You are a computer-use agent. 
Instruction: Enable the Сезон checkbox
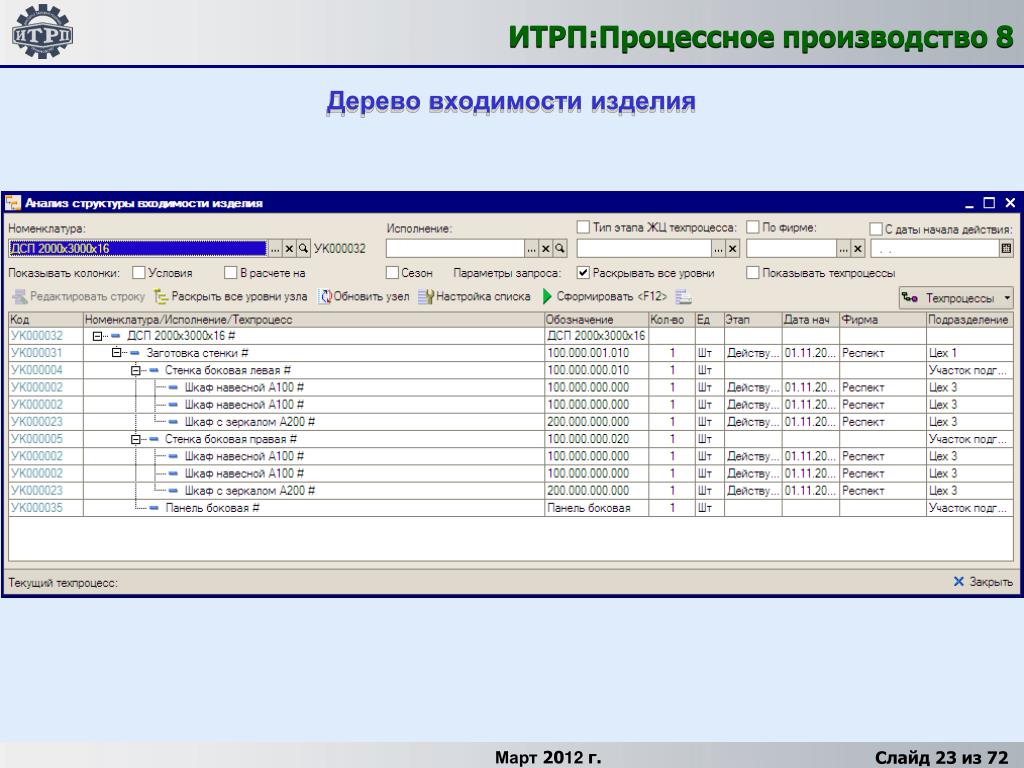point(392,272)
